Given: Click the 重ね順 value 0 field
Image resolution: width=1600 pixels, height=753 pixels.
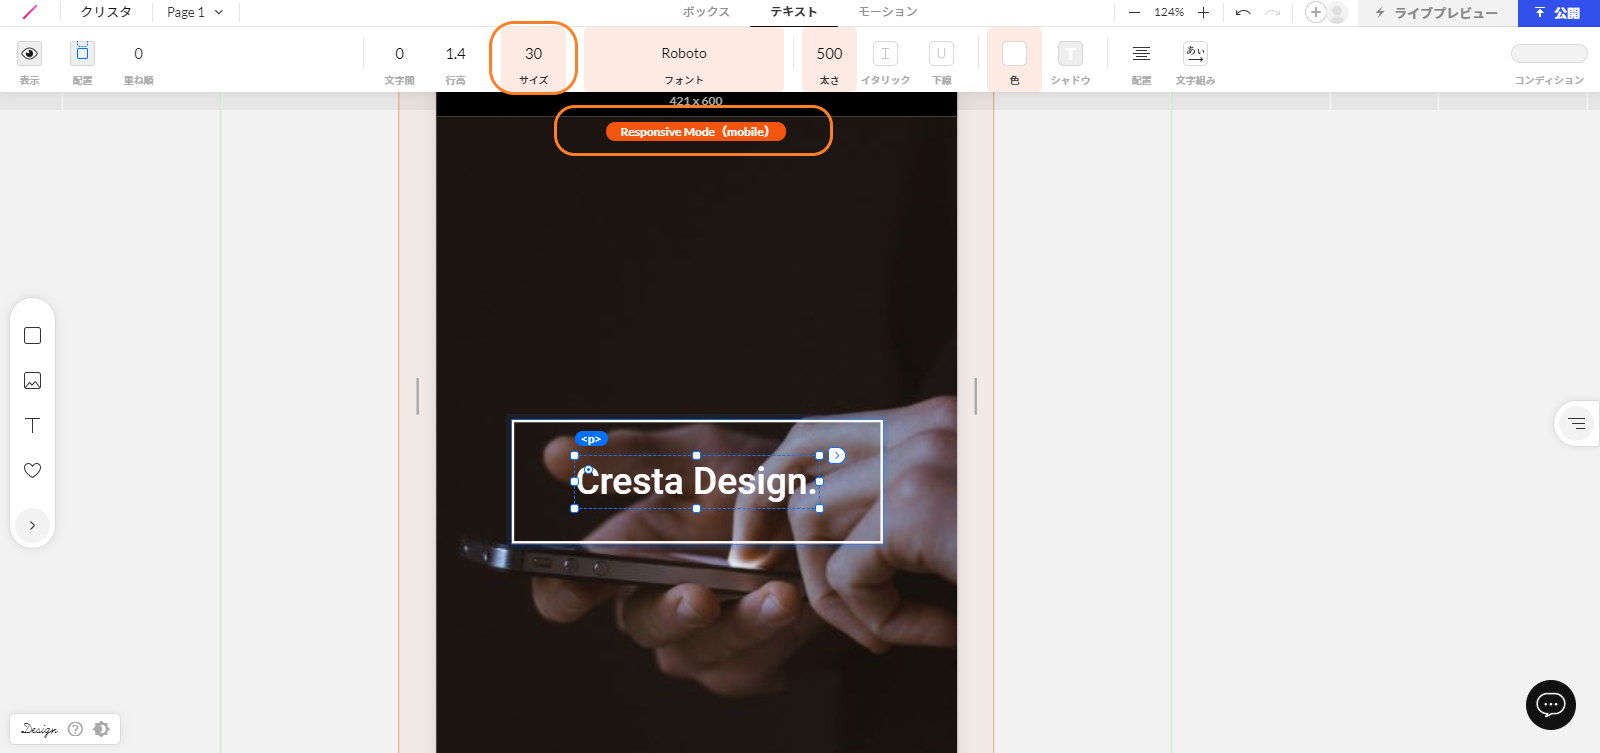Looking at the screenshot, I should (138, 53).
